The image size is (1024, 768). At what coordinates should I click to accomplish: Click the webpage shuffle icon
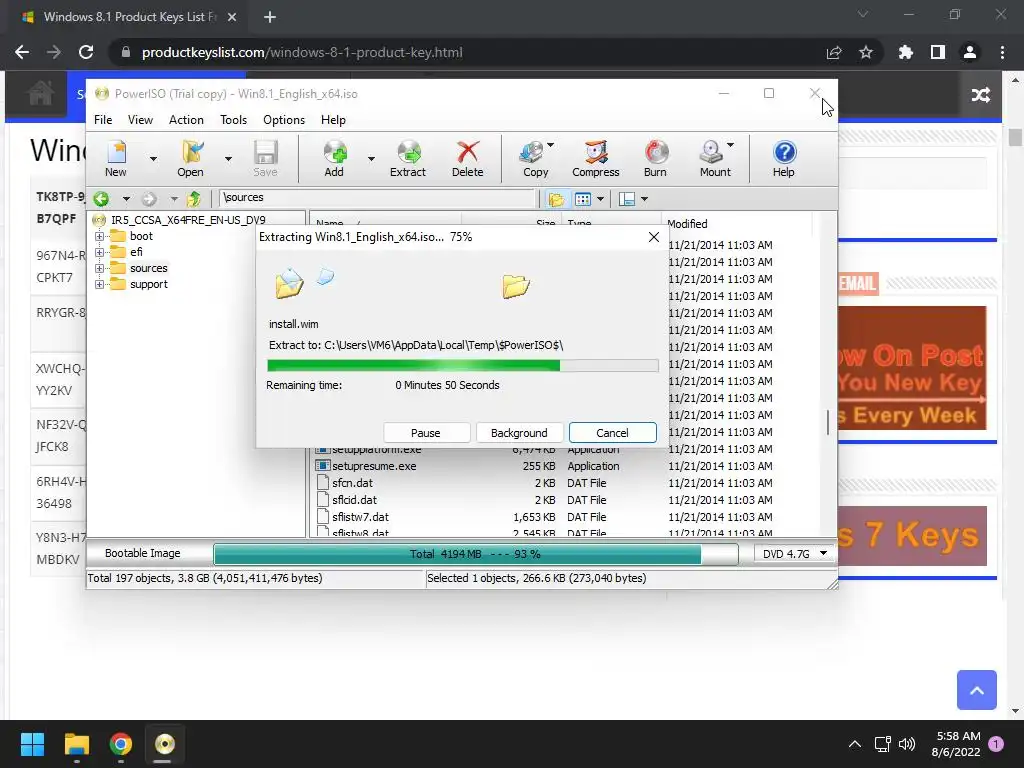(x=980, y=95)
